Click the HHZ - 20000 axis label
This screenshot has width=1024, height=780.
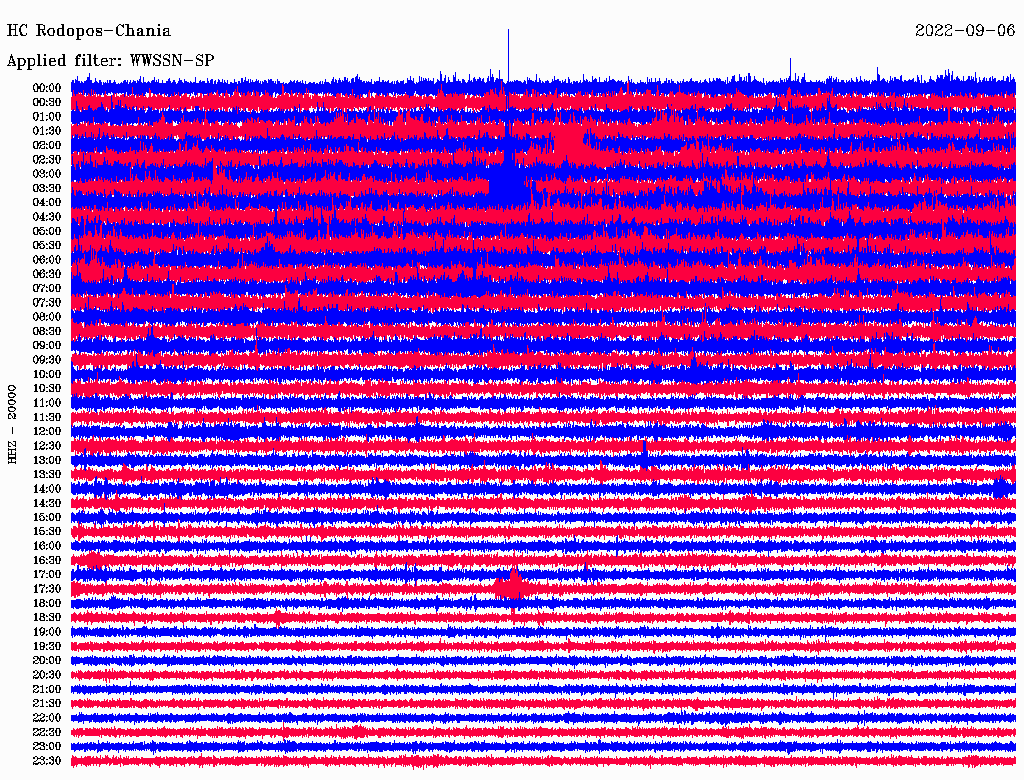pyautogui.click(x=12, y=425)
